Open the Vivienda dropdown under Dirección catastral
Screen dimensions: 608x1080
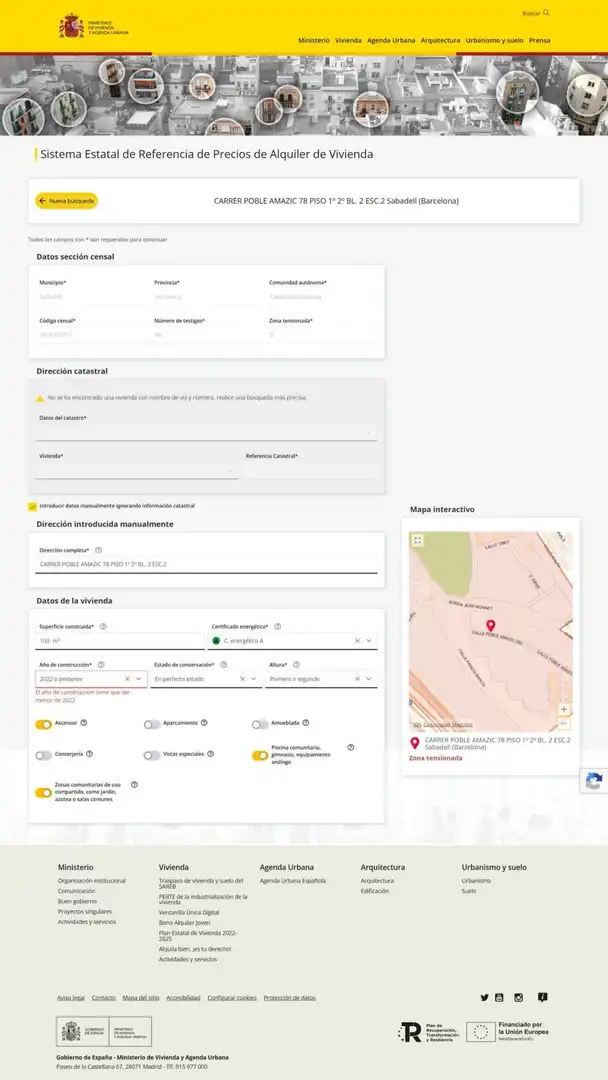click(137, 471)
